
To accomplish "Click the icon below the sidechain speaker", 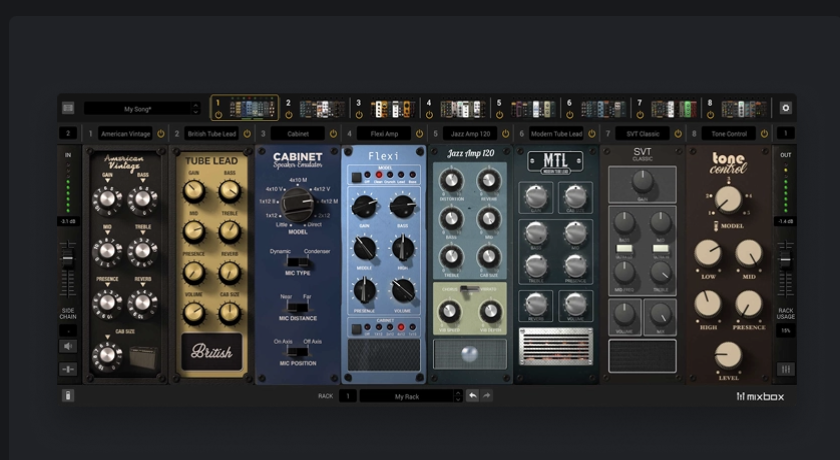I will click(68, 369).
